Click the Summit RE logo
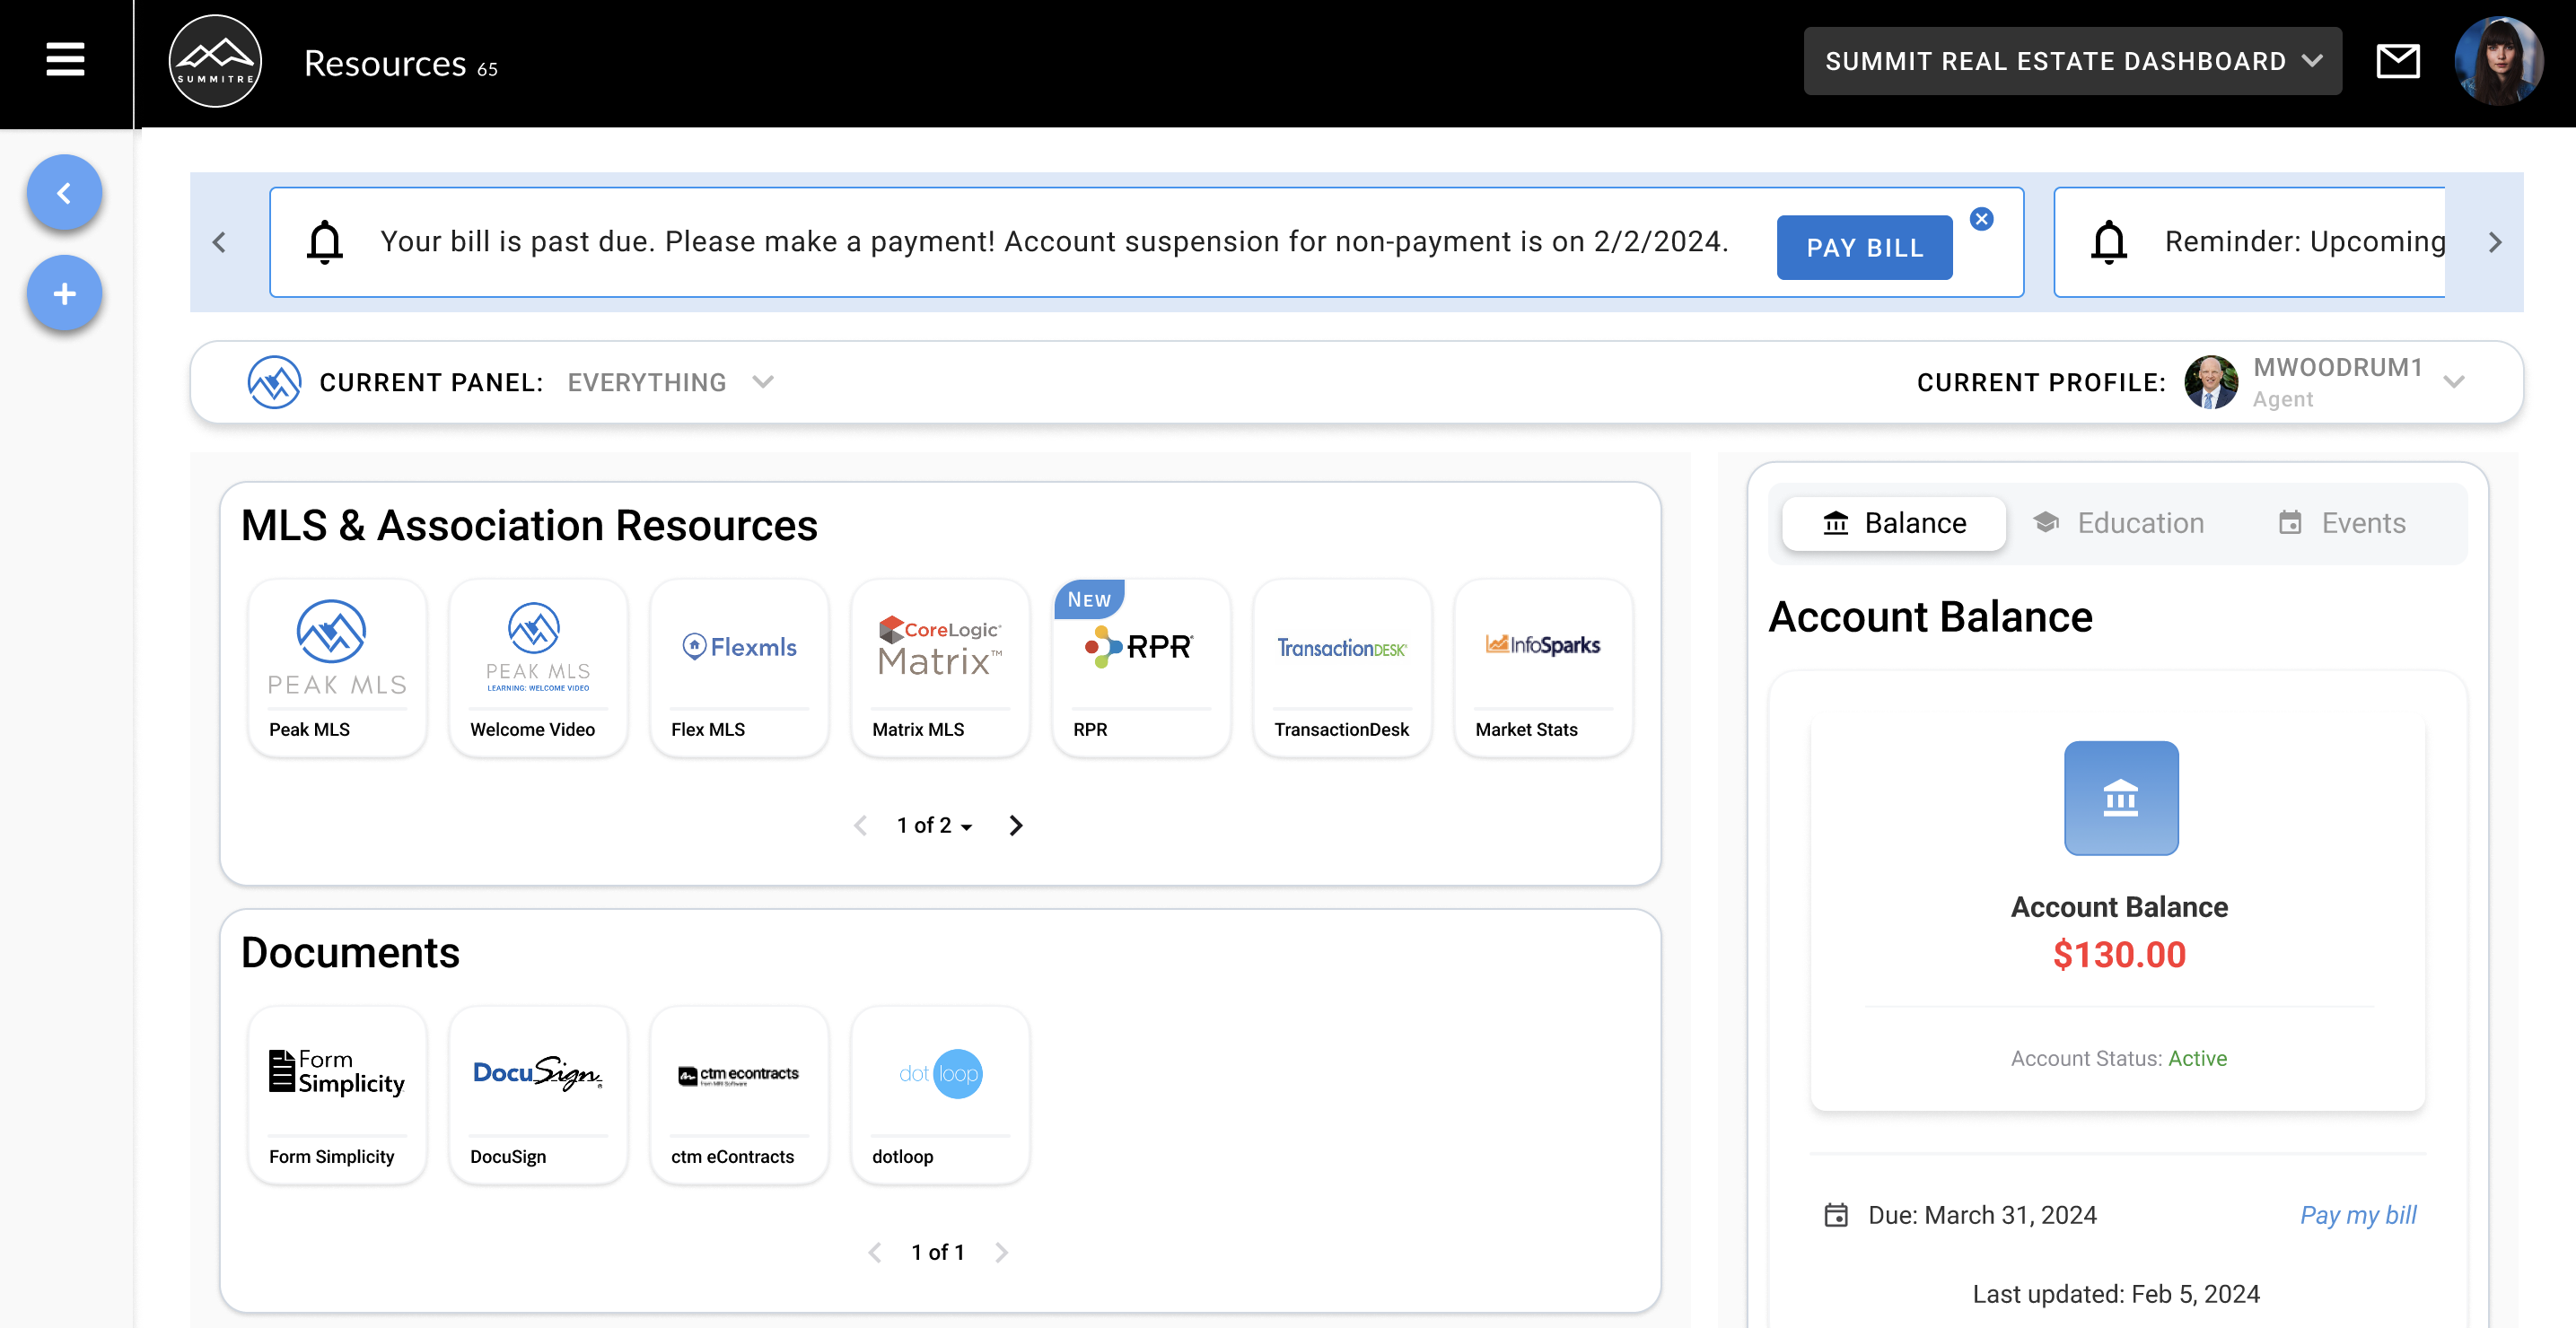Viewport: 2576px width, 1328px height. (x=215, y=61)
